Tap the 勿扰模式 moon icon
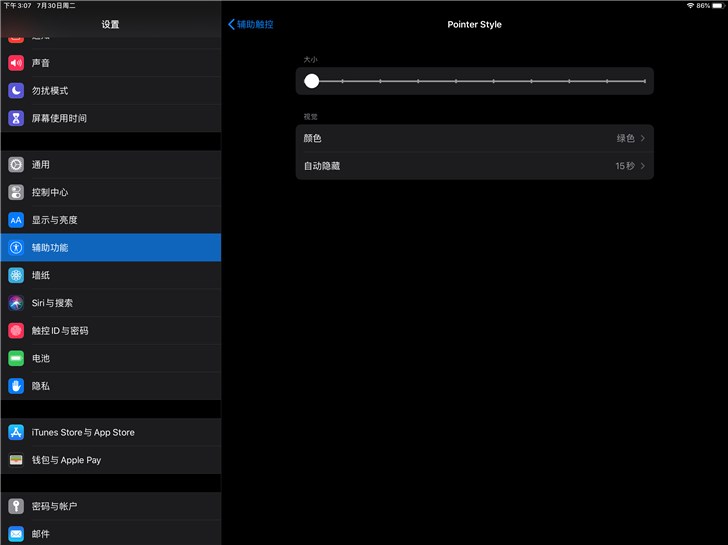 [x=16, y=91]
